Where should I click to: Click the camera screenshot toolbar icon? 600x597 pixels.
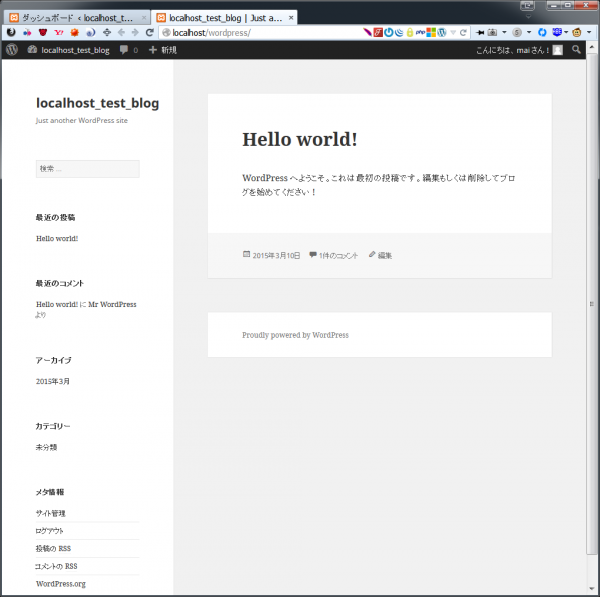[492, 33]
